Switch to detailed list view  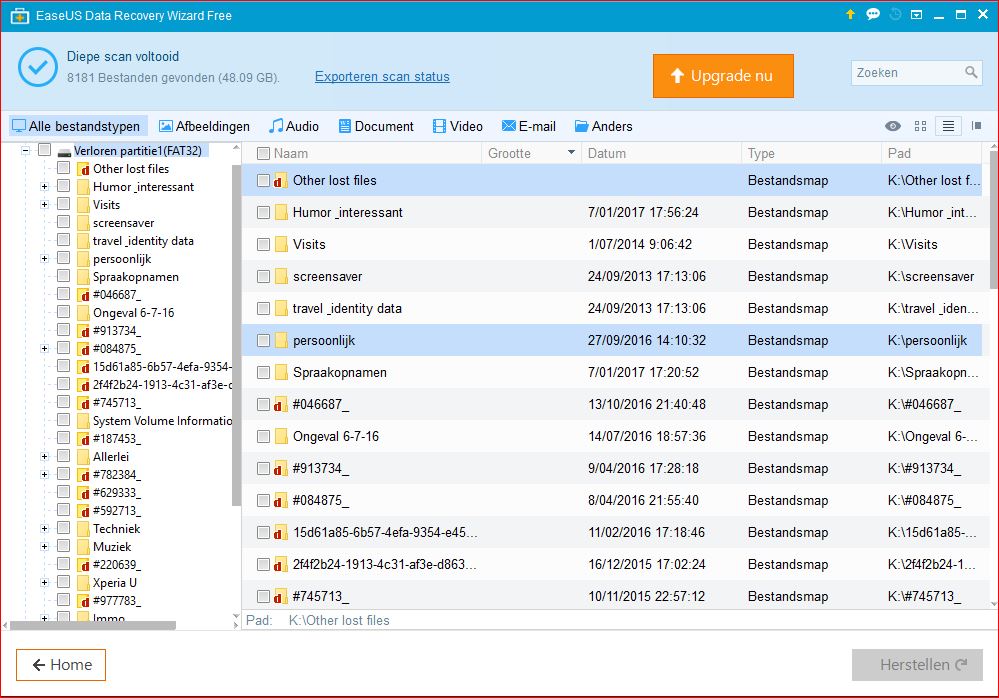click(x=948, y=126)
